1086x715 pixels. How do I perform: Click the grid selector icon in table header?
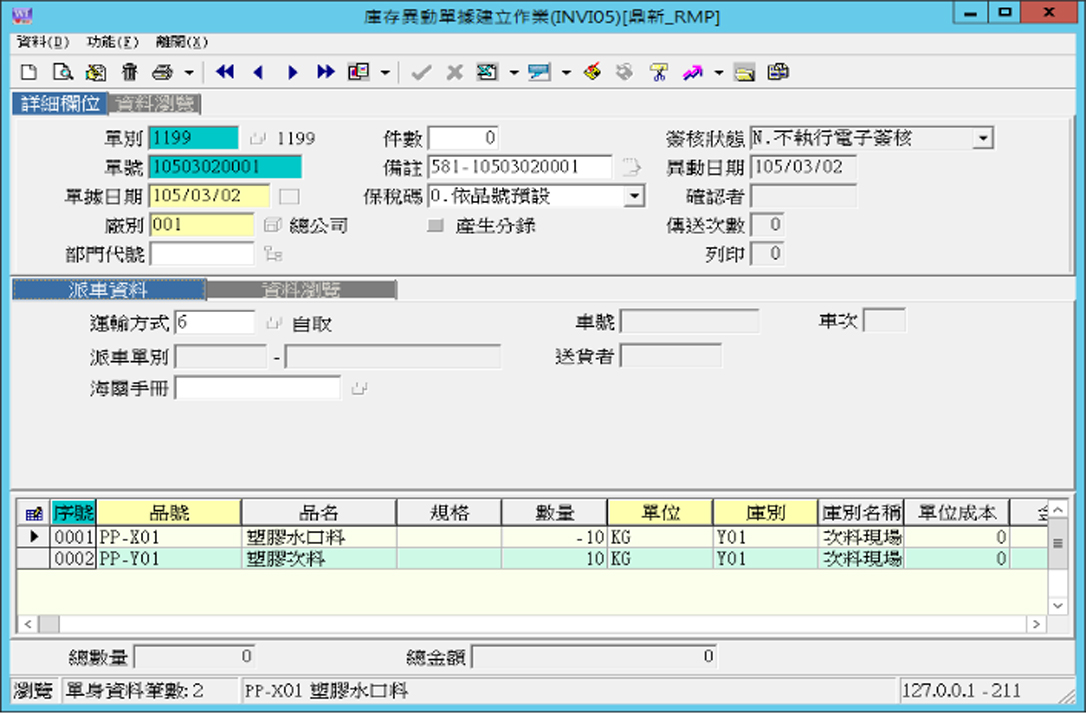click(34, 514)
